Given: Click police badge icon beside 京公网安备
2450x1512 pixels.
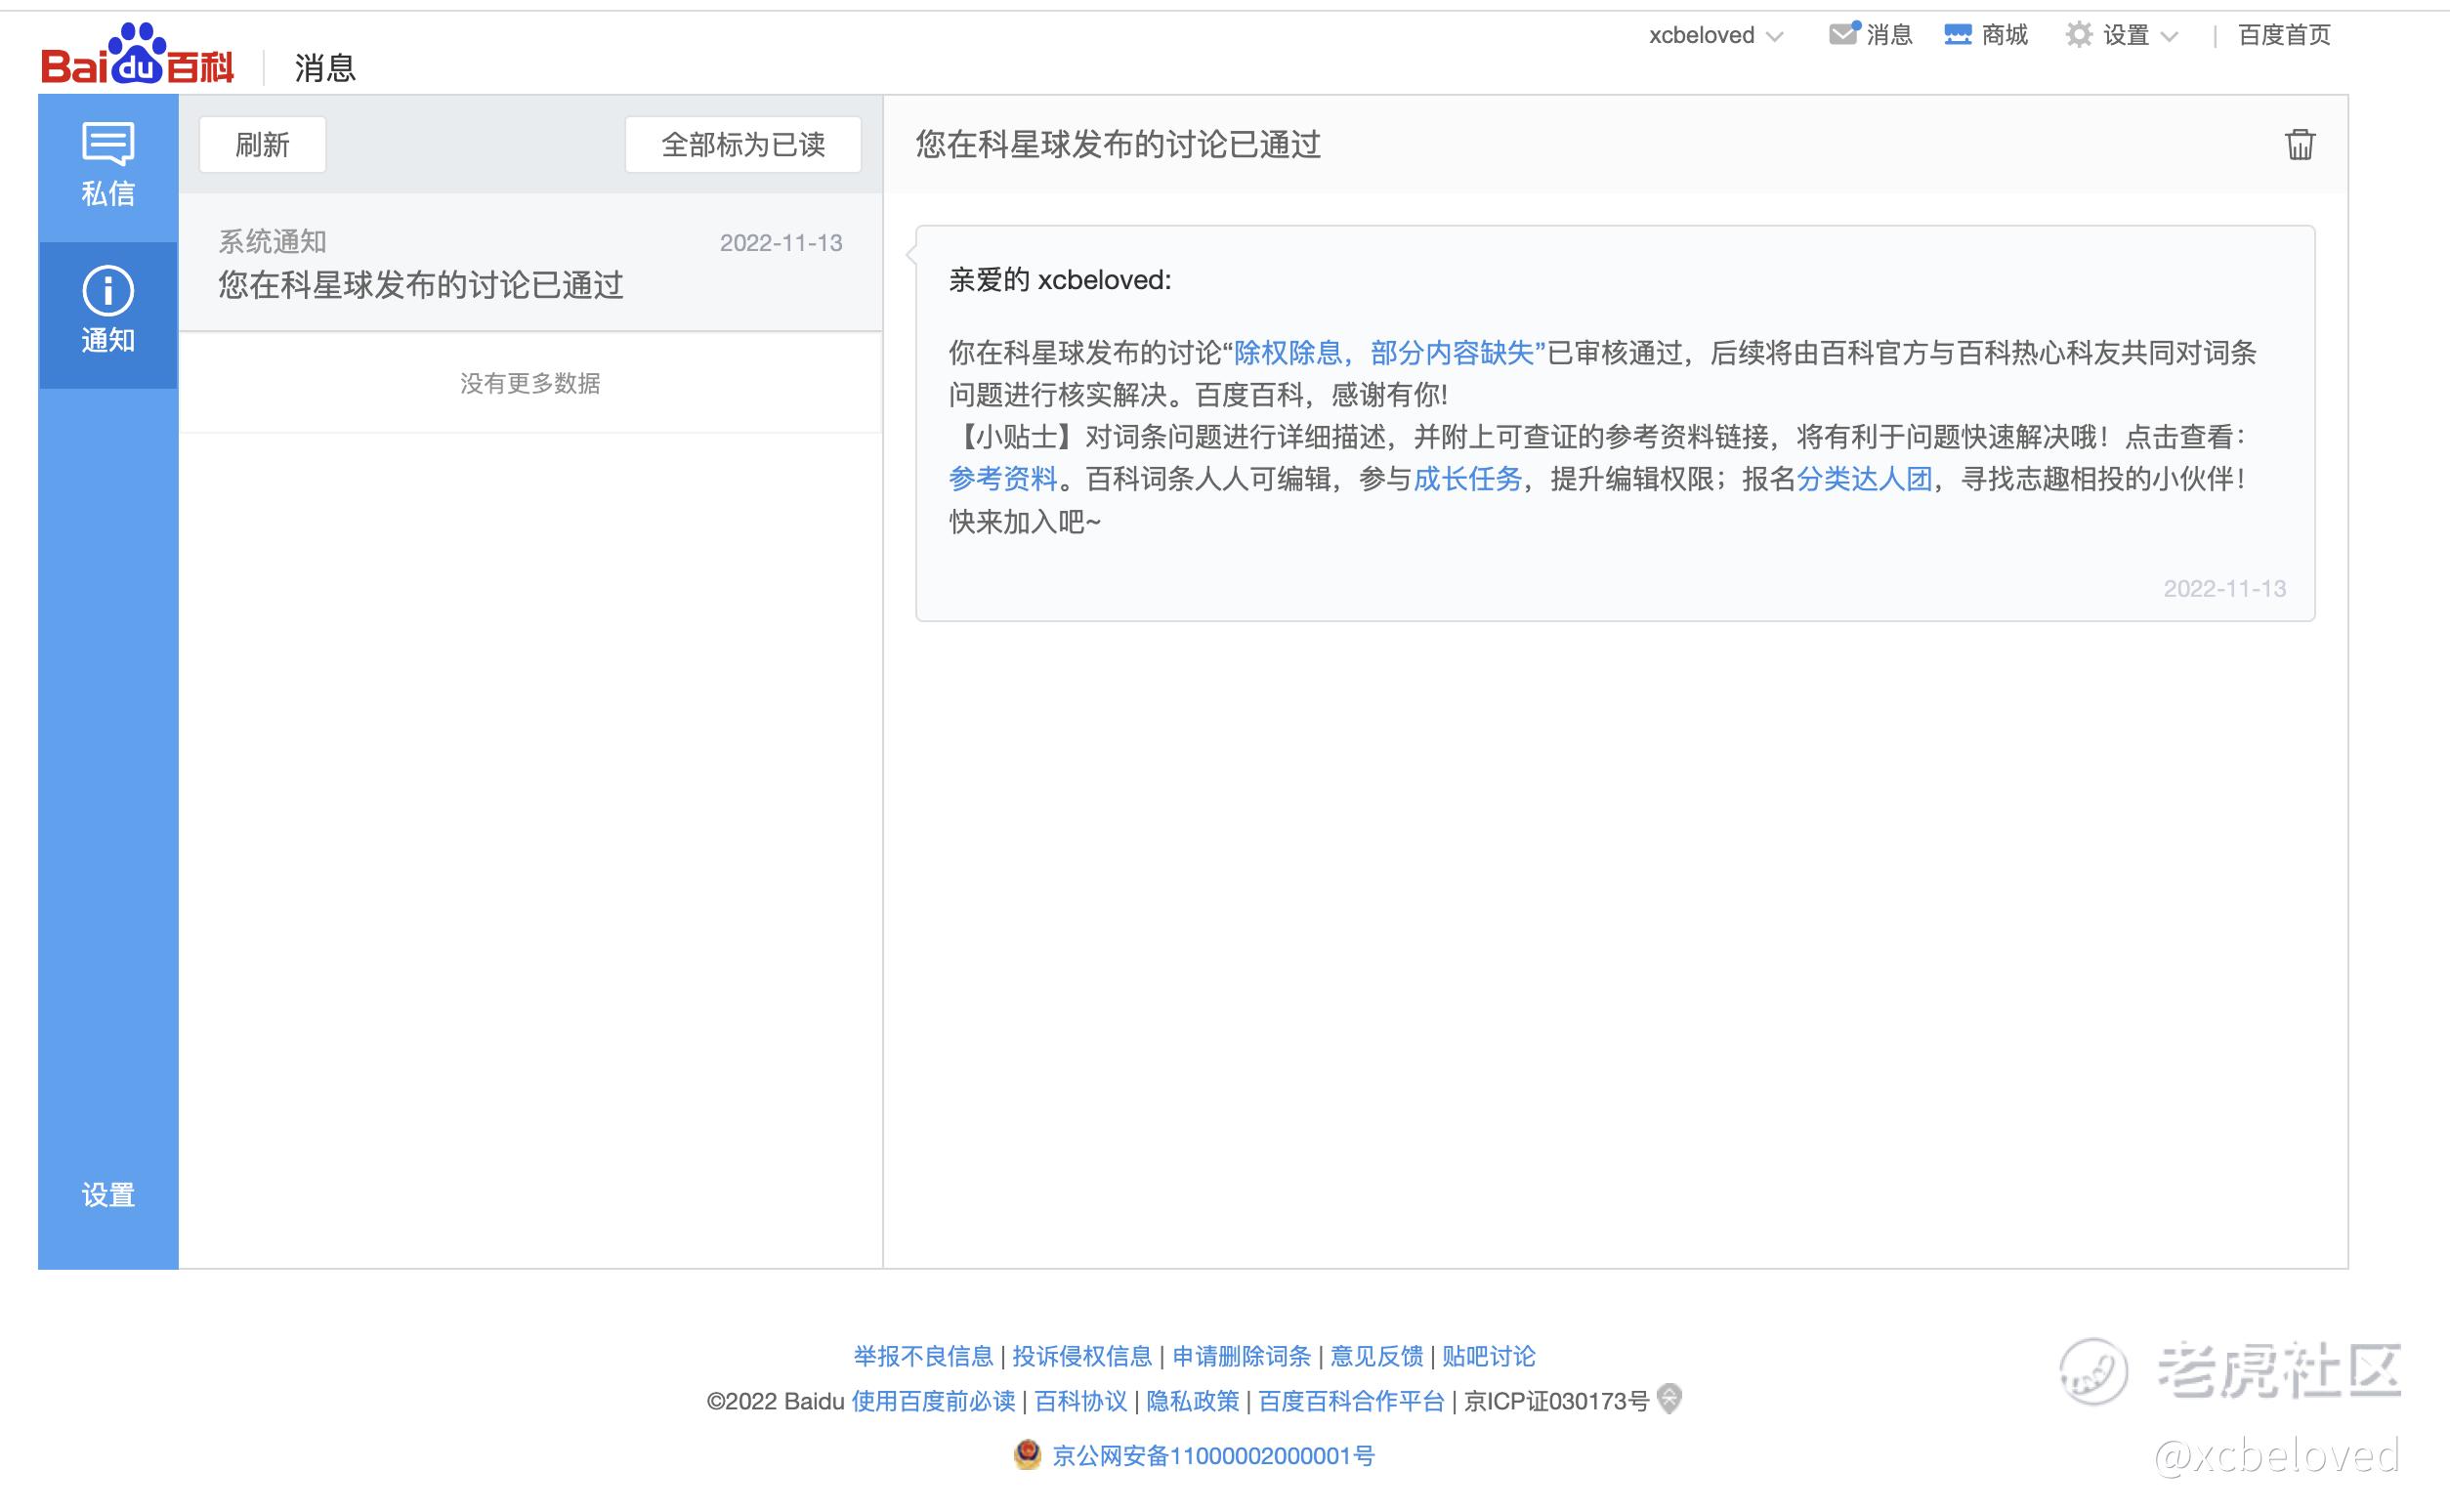Looking at the screenshot, I should tap(1027, 1454).
